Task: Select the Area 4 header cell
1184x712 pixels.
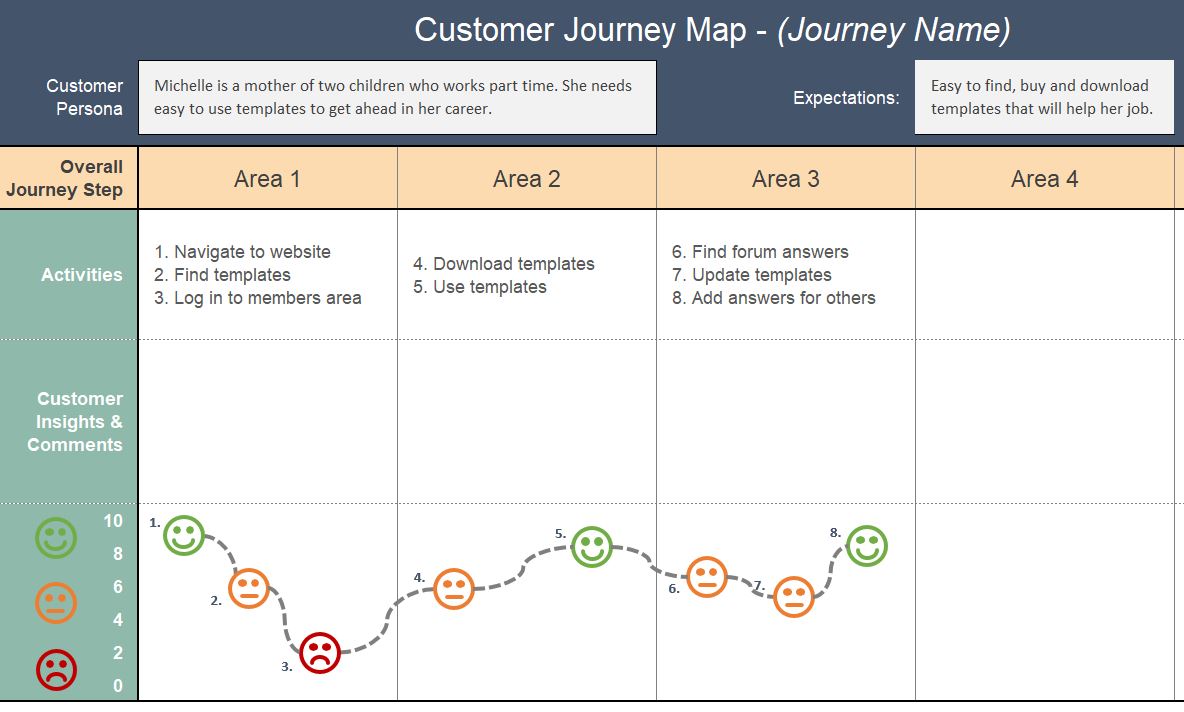Action: 1045,179
